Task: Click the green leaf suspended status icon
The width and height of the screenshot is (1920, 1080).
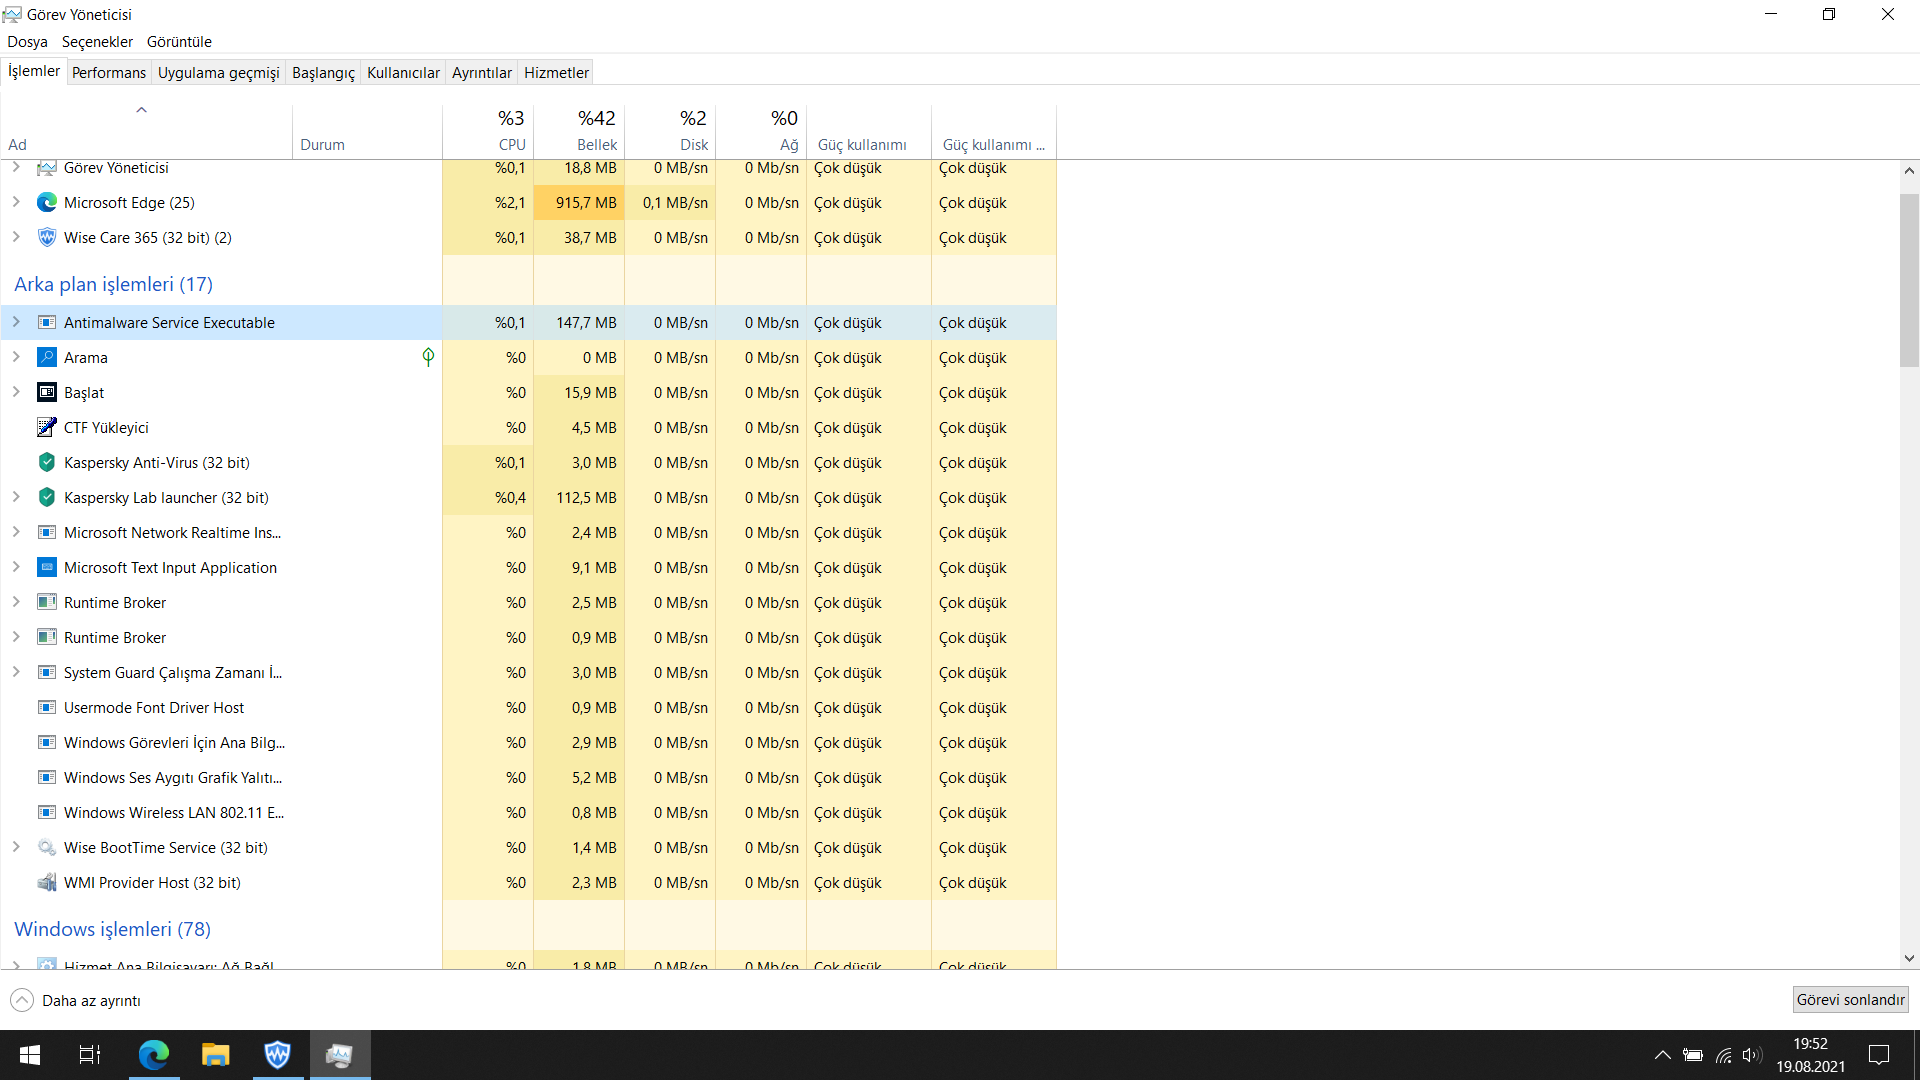Action: tap(428, 357)
